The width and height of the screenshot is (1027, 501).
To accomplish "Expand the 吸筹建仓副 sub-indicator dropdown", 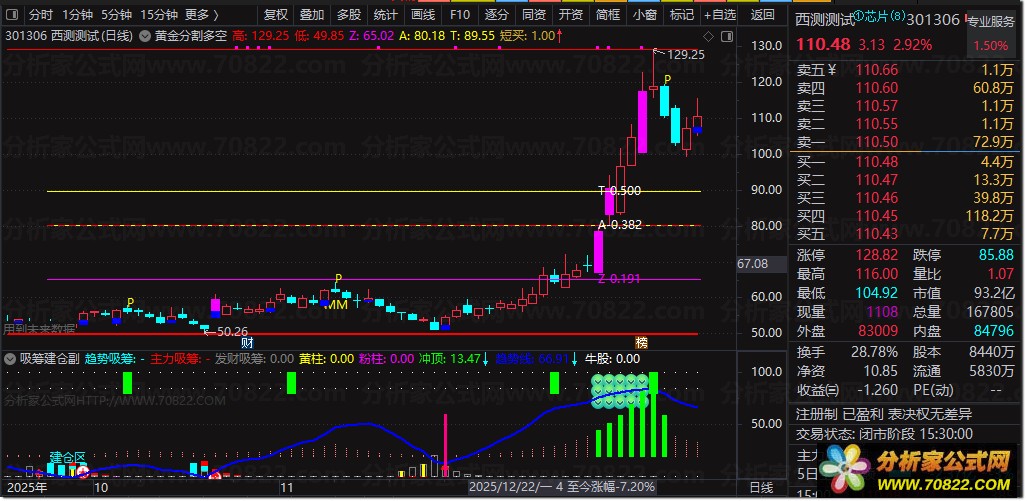I will 10,358.
